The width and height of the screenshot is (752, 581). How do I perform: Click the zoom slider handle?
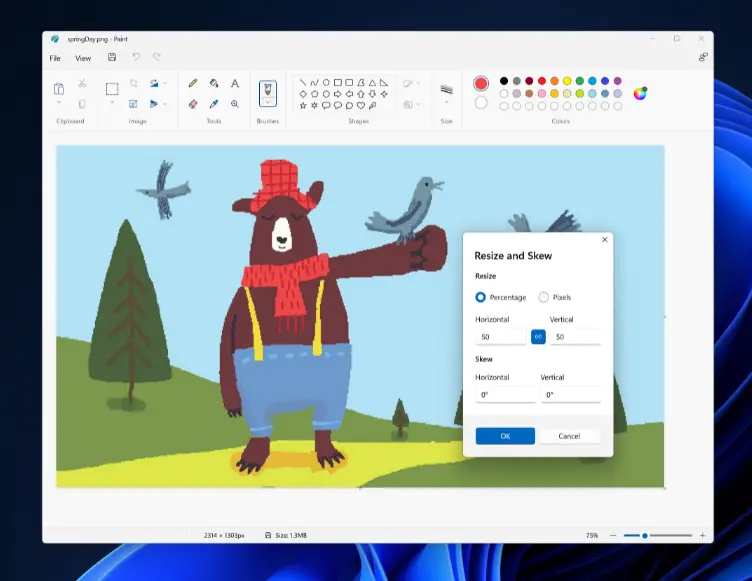[645, 535]
